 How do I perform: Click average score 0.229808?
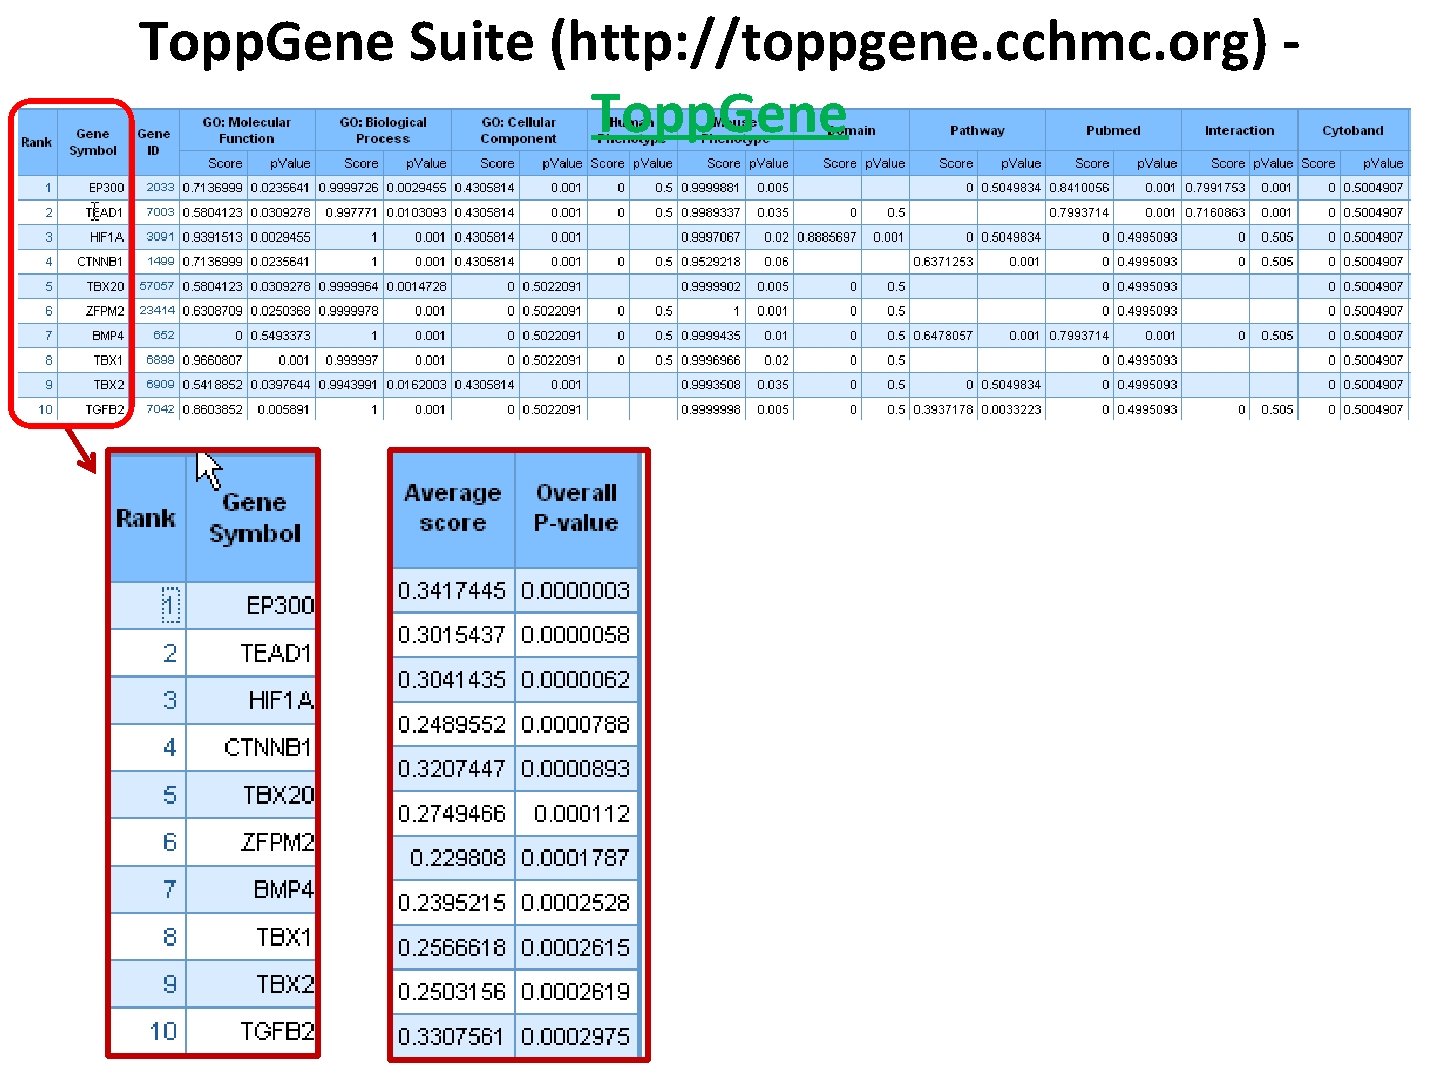tap(458, 858)
